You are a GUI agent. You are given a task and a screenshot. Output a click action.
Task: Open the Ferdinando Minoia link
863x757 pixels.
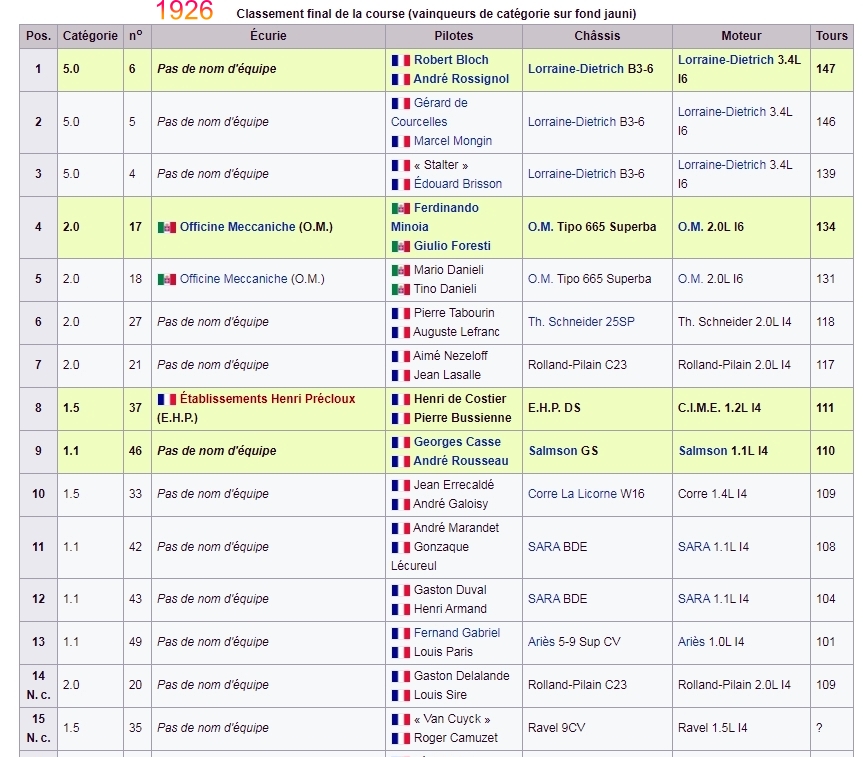click(x=435, y=217)
